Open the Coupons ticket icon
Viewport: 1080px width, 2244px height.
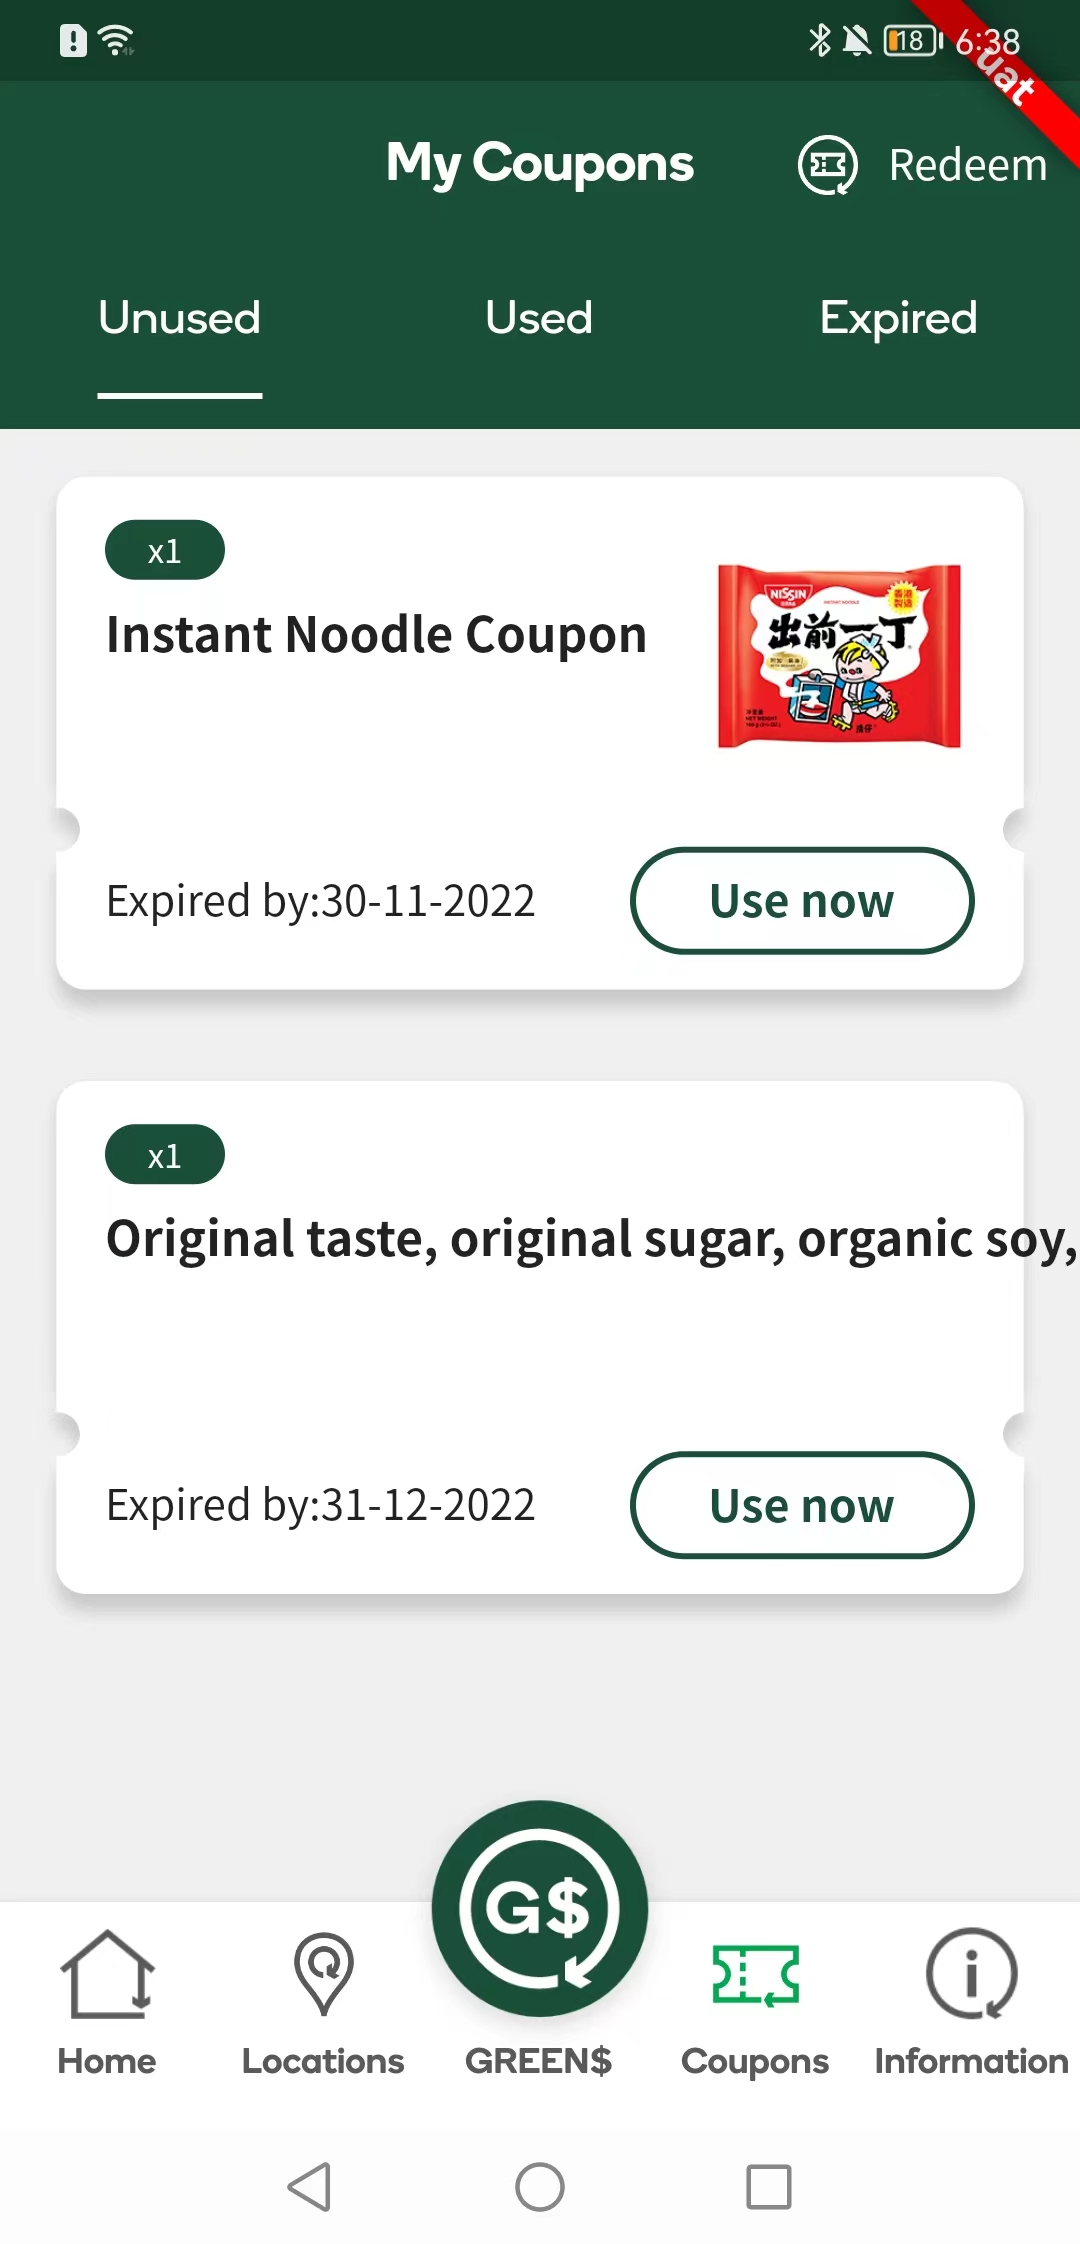pyautogui.click(x=755, y=1976)
